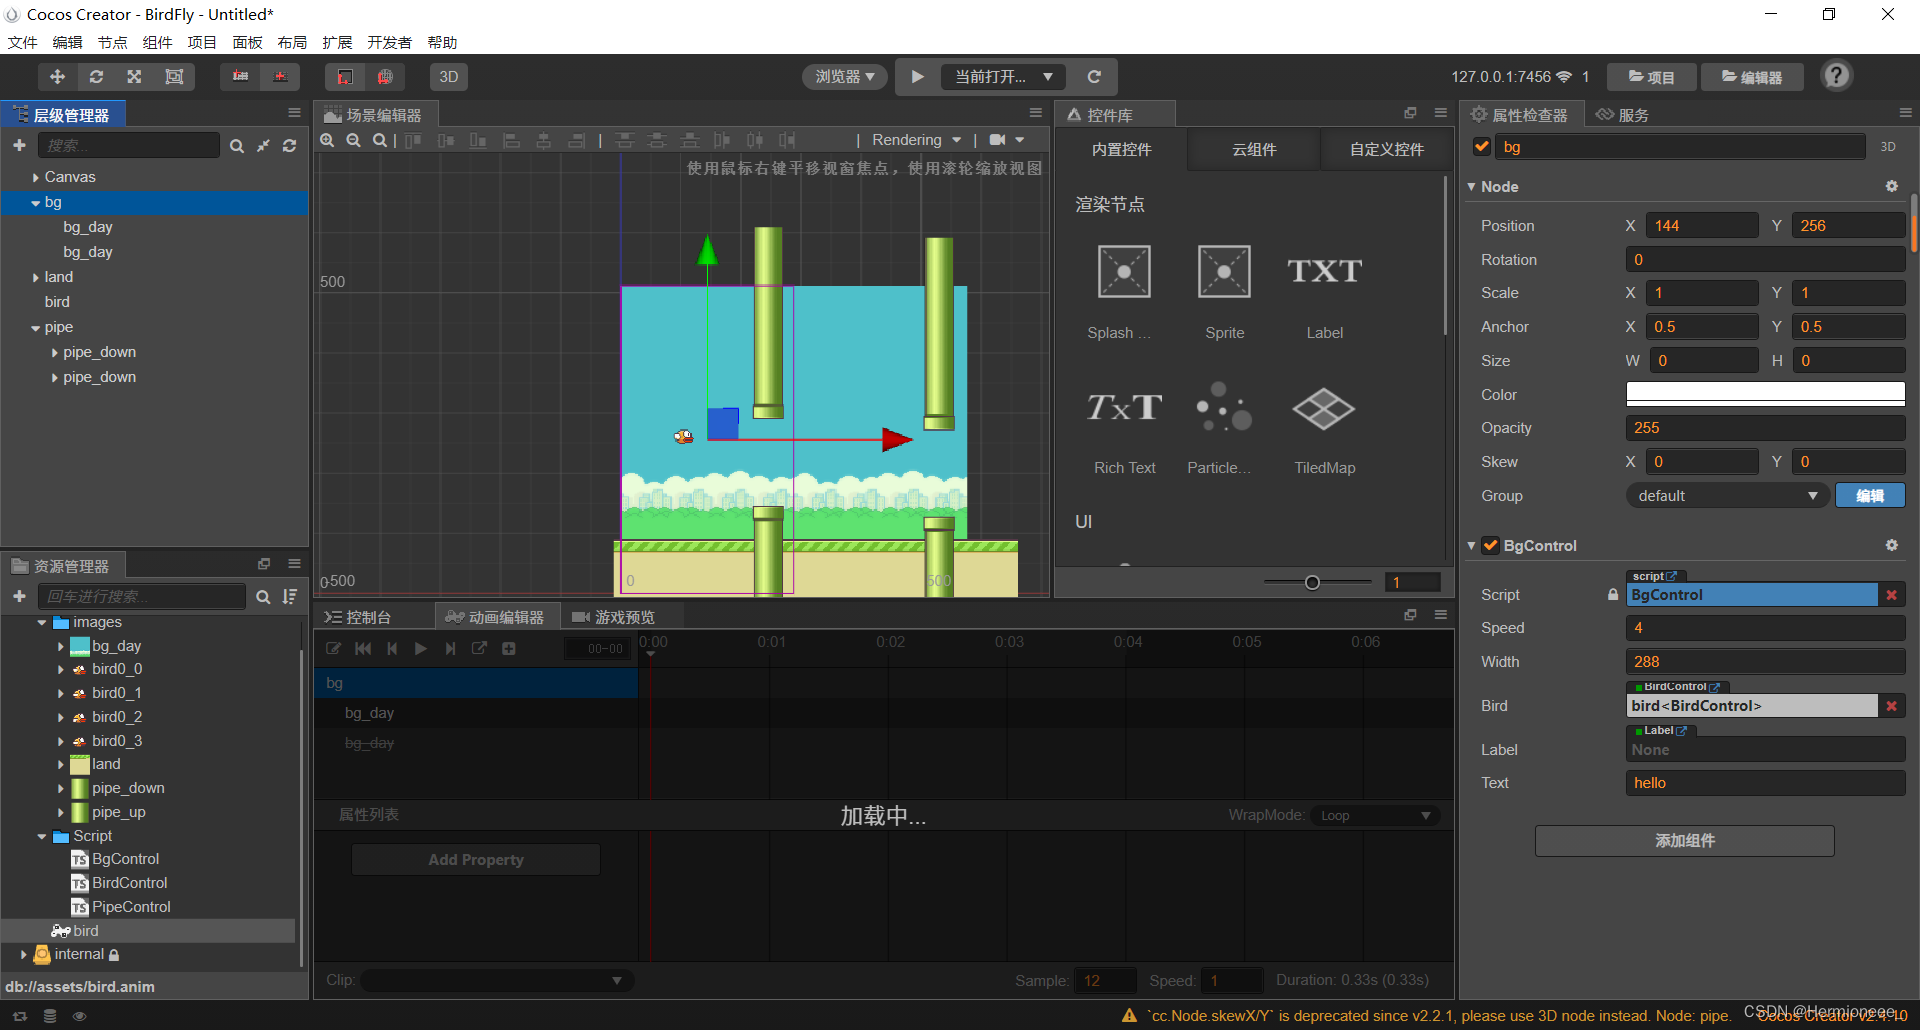1920x1030 pixels.
Task: Switch to cloud components tab
Action: pyautogui.click(x=1254, y=149)
